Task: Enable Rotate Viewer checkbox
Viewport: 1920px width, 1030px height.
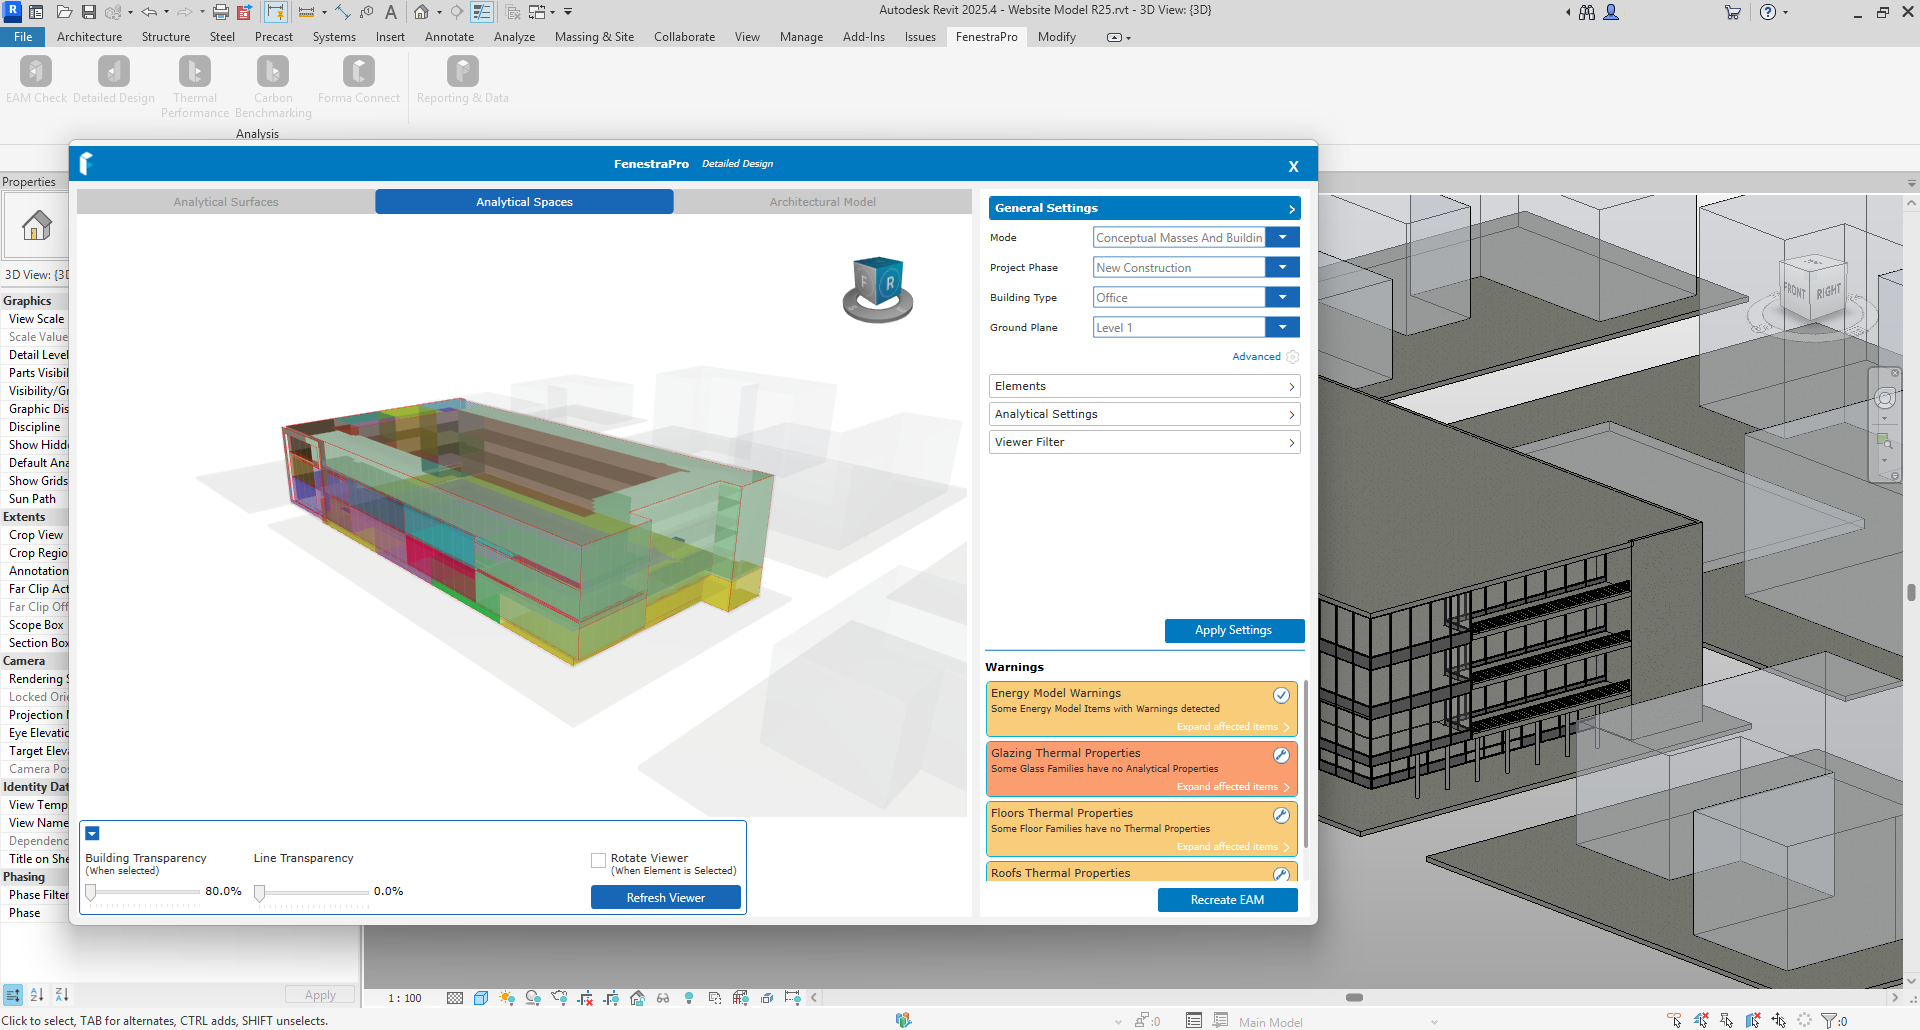Action: tap(598, 860)
